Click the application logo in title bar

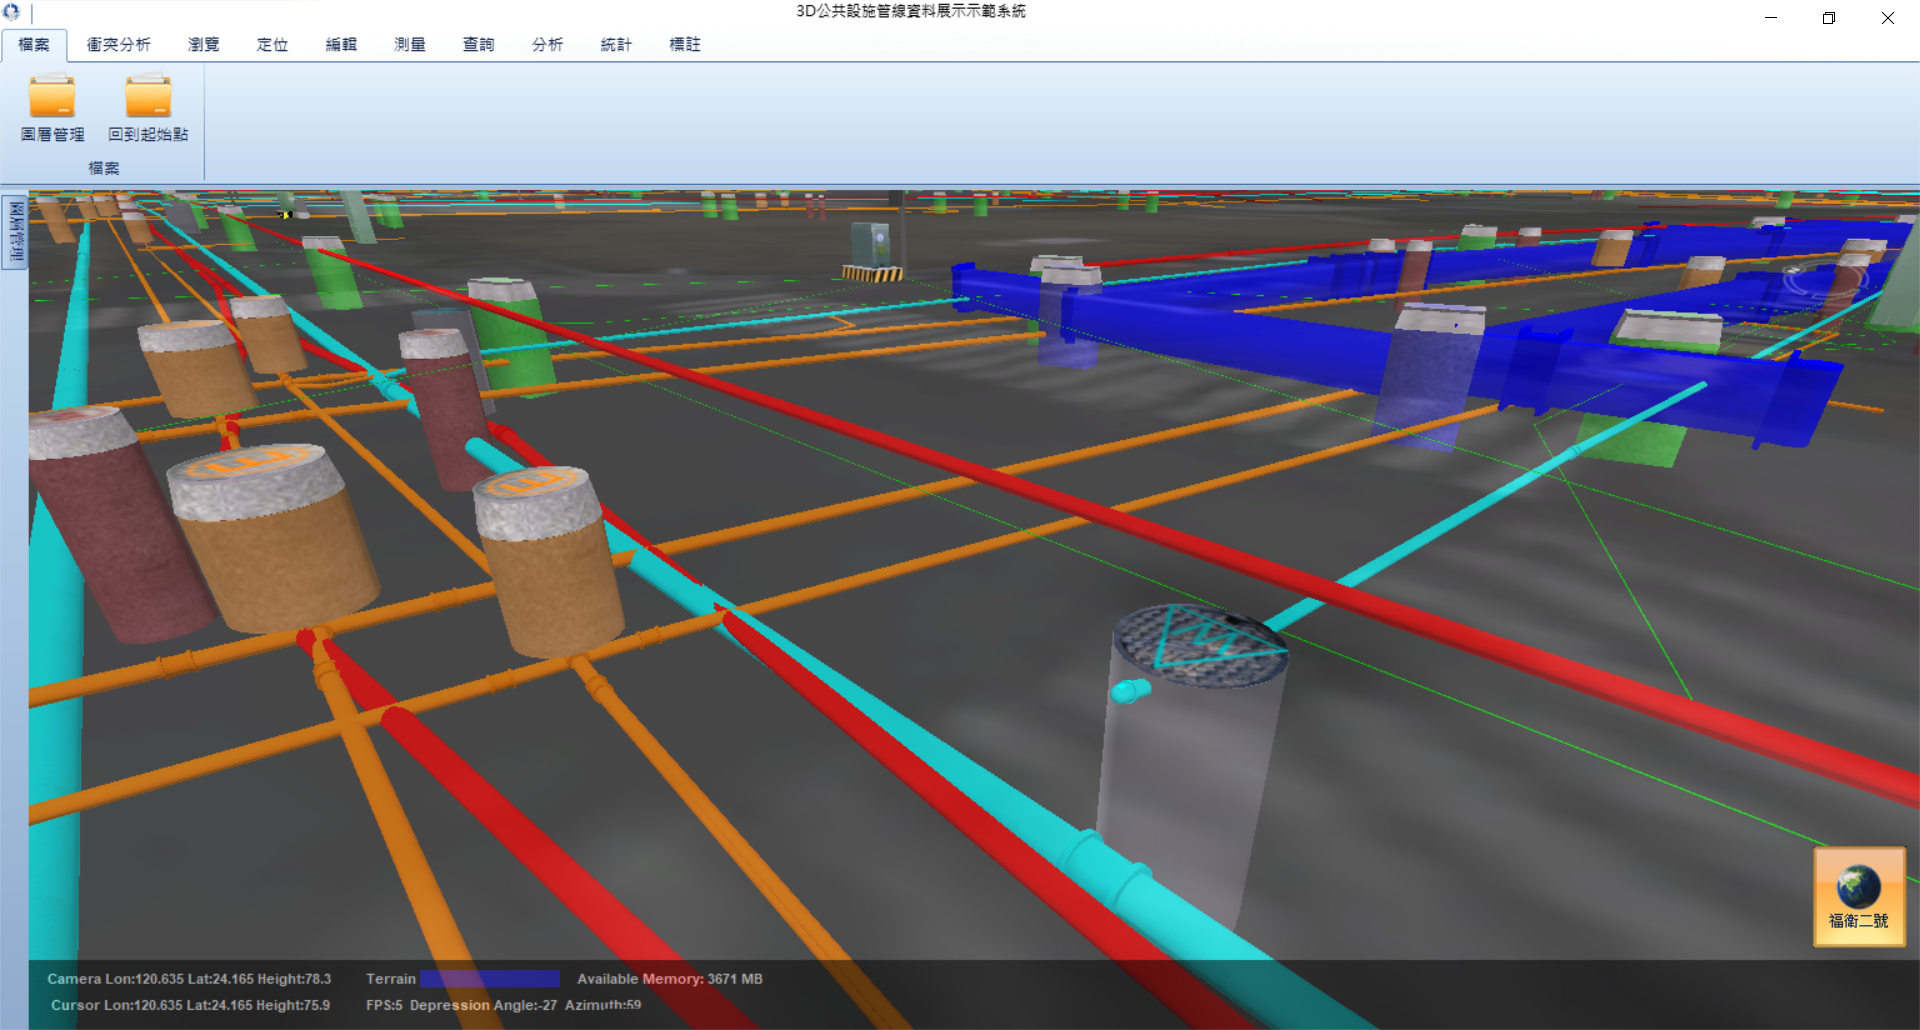[11, 12]
